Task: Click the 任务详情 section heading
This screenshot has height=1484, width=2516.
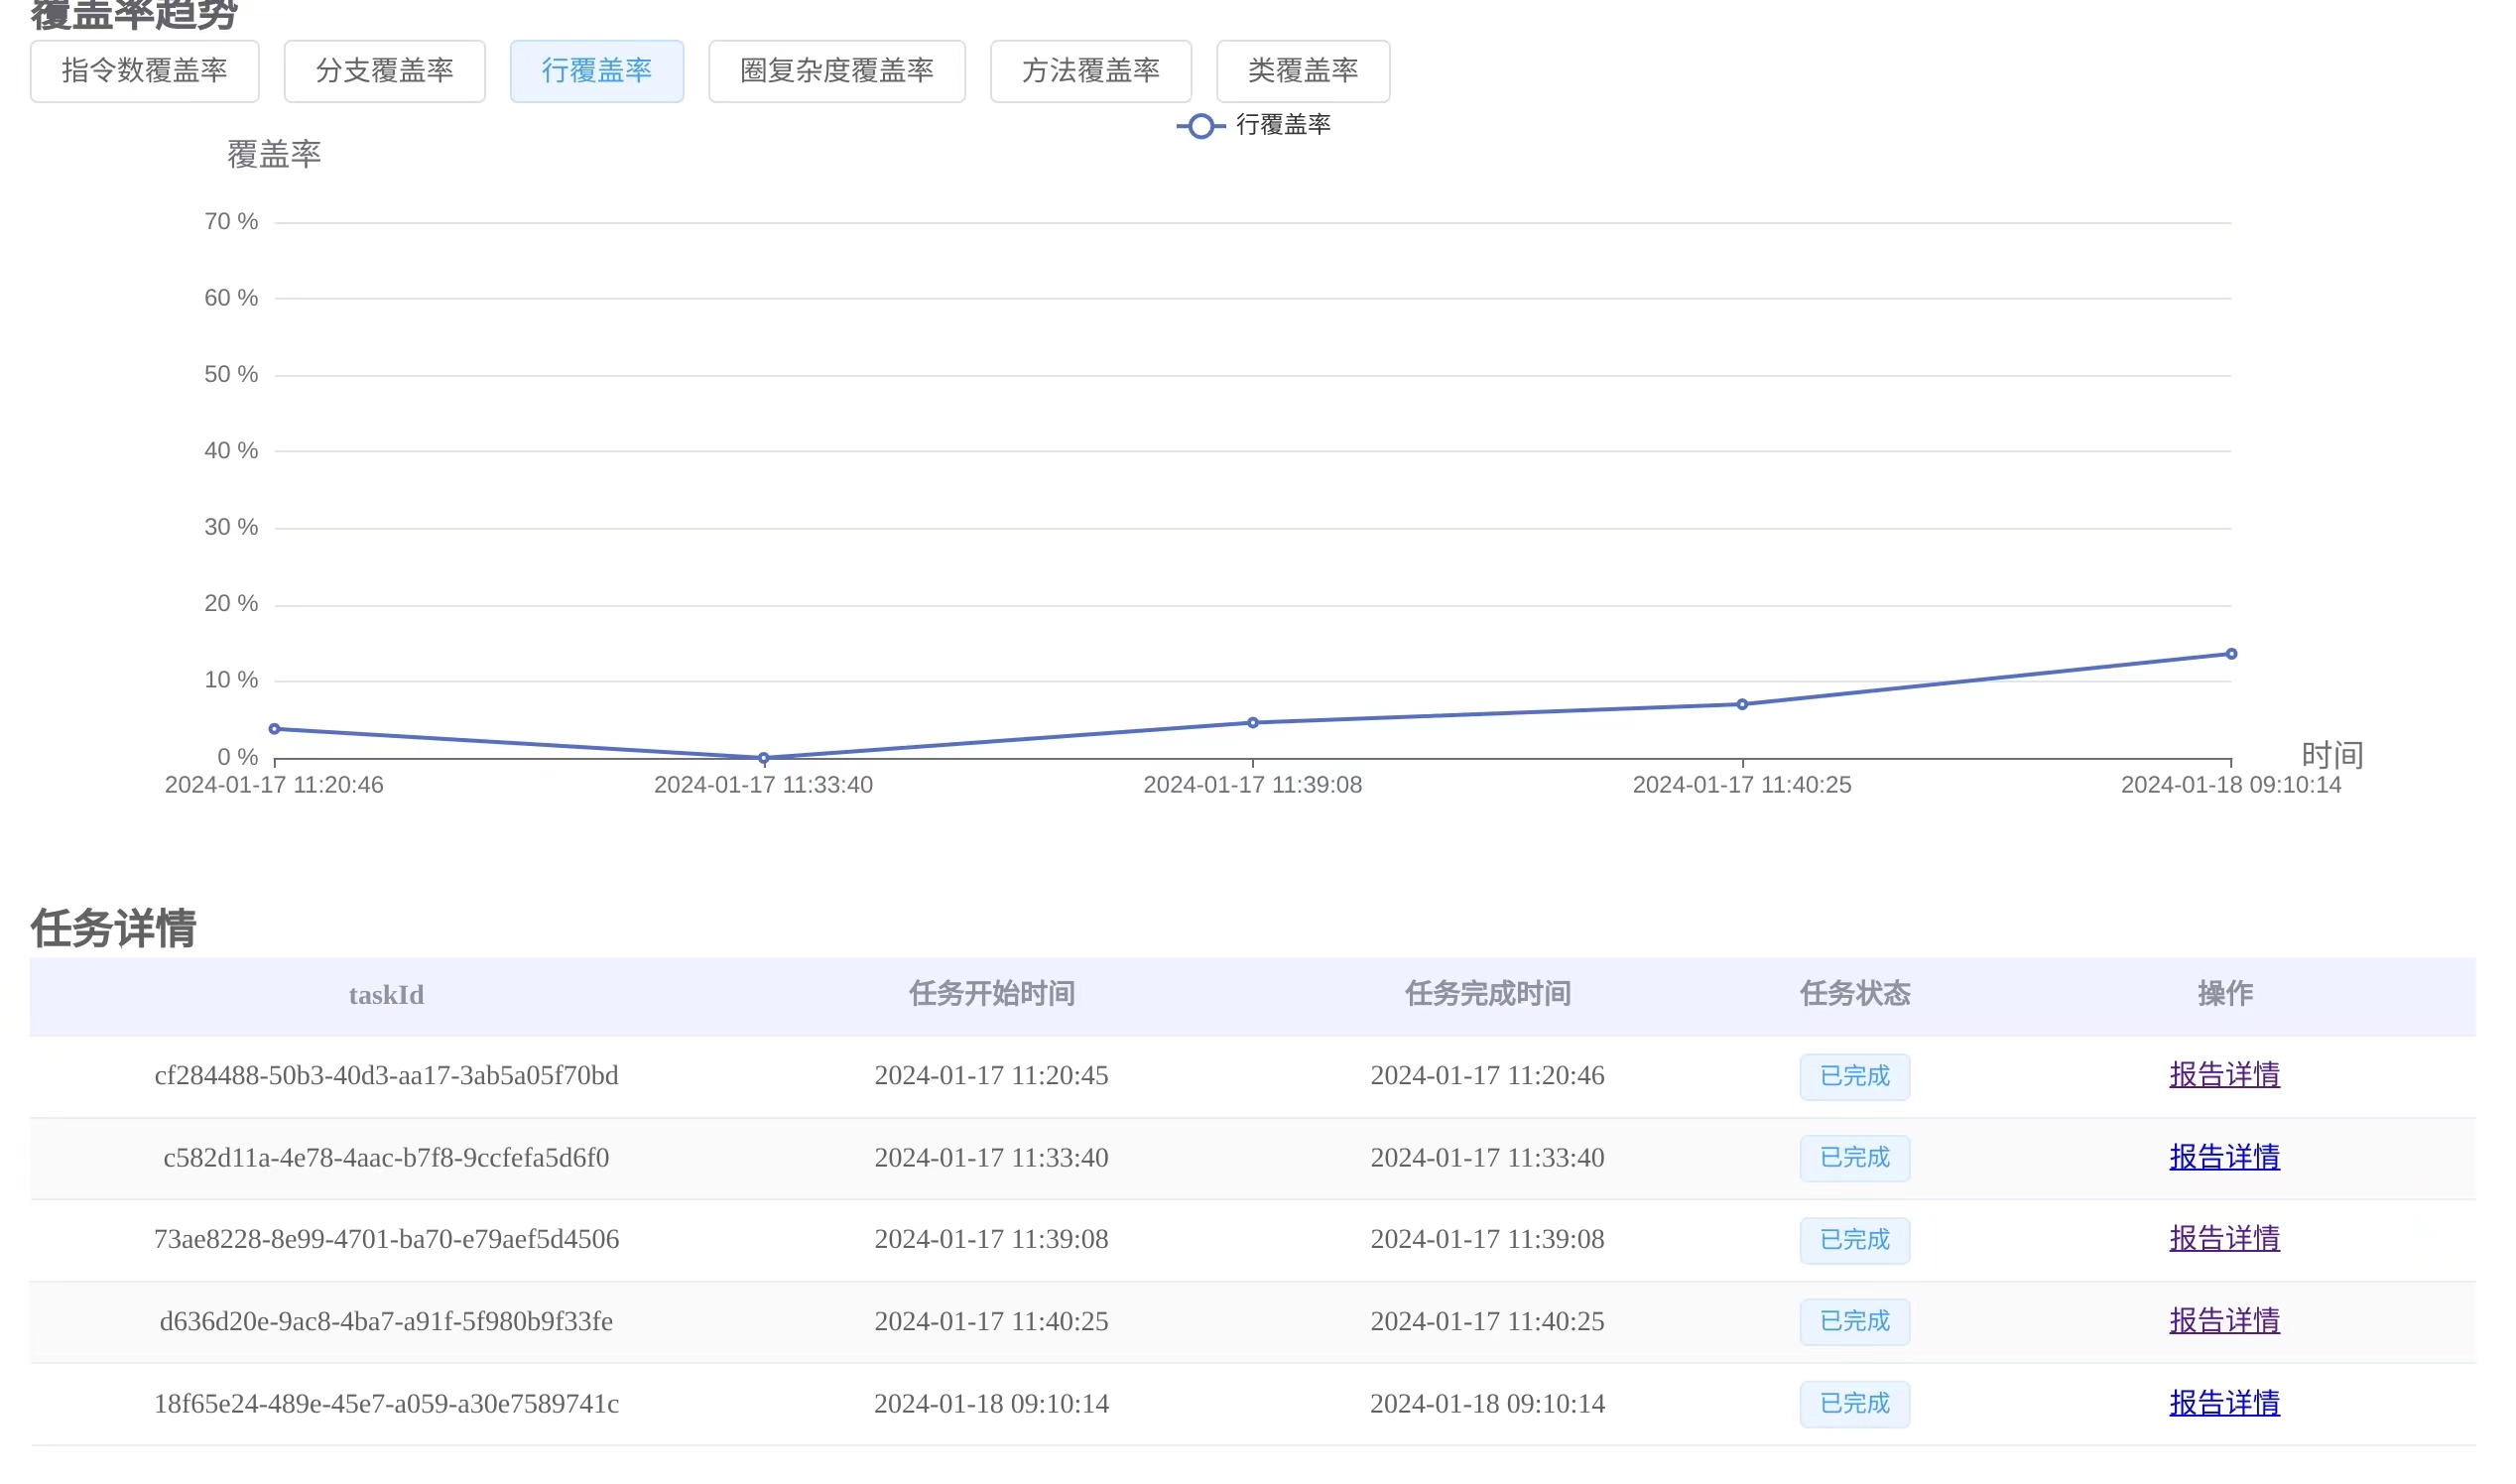Action: (114, 928)
